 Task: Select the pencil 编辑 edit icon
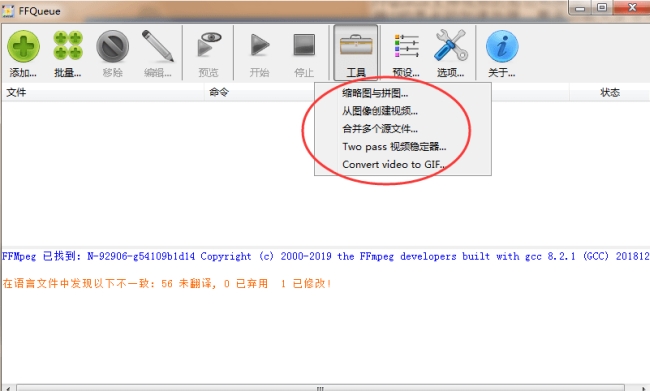tap(158, 46)
